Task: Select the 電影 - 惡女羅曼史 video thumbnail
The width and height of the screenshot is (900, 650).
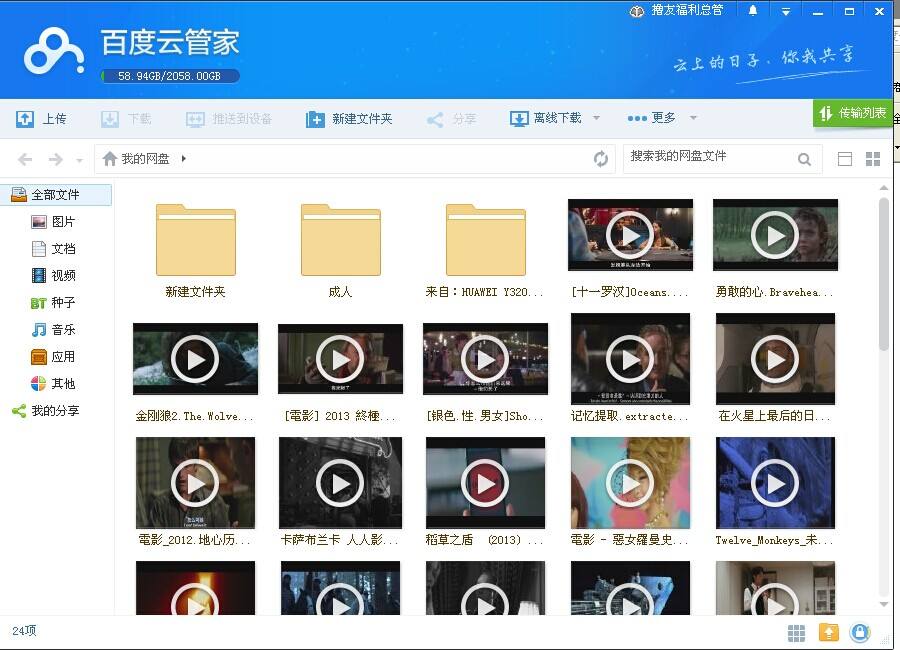Action: tap(630, 483)
